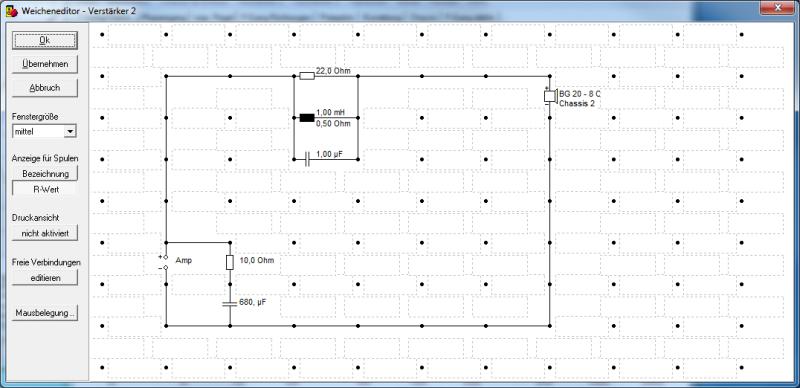Click the Weicheneditor title bar app icon

pyautogui.click(x=11, y=10)
